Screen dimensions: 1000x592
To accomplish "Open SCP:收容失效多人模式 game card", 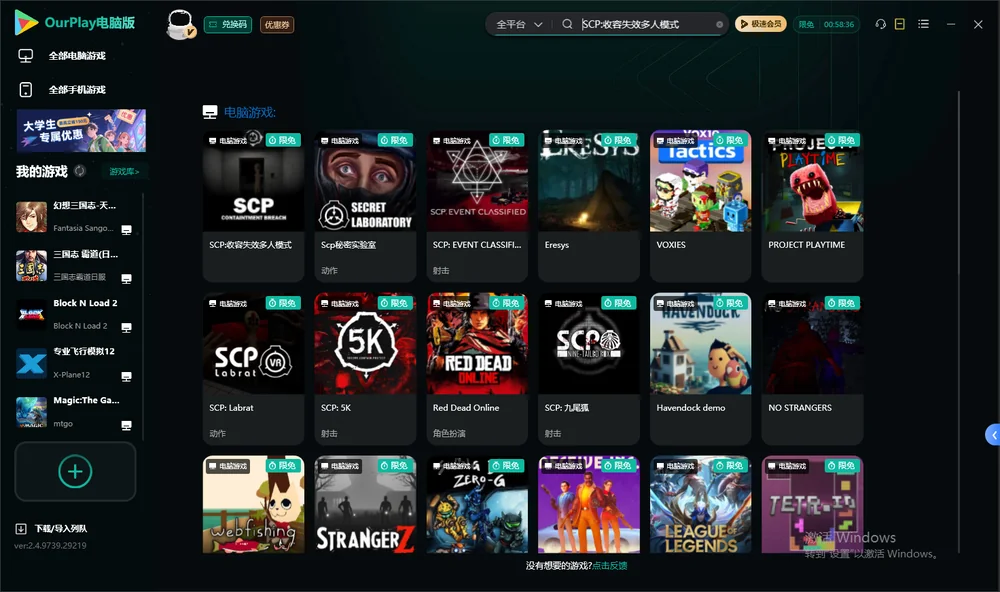I will [x=253, y=206].
